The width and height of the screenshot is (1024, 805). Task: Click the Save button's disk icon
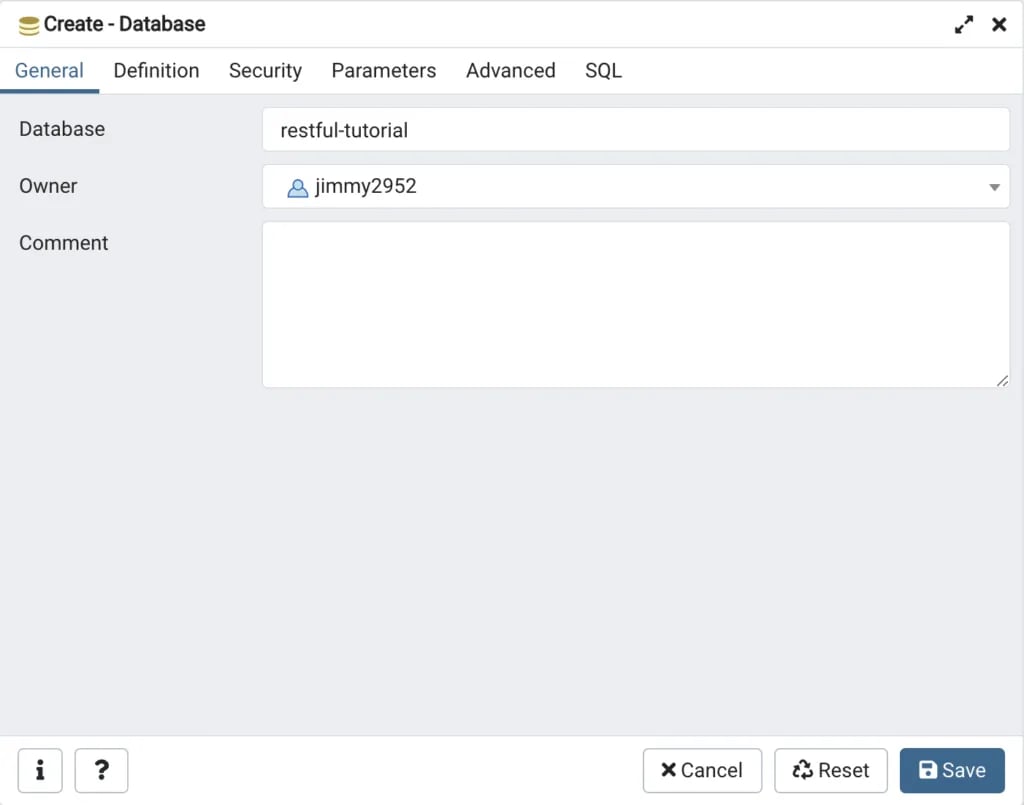coord(929,770)
